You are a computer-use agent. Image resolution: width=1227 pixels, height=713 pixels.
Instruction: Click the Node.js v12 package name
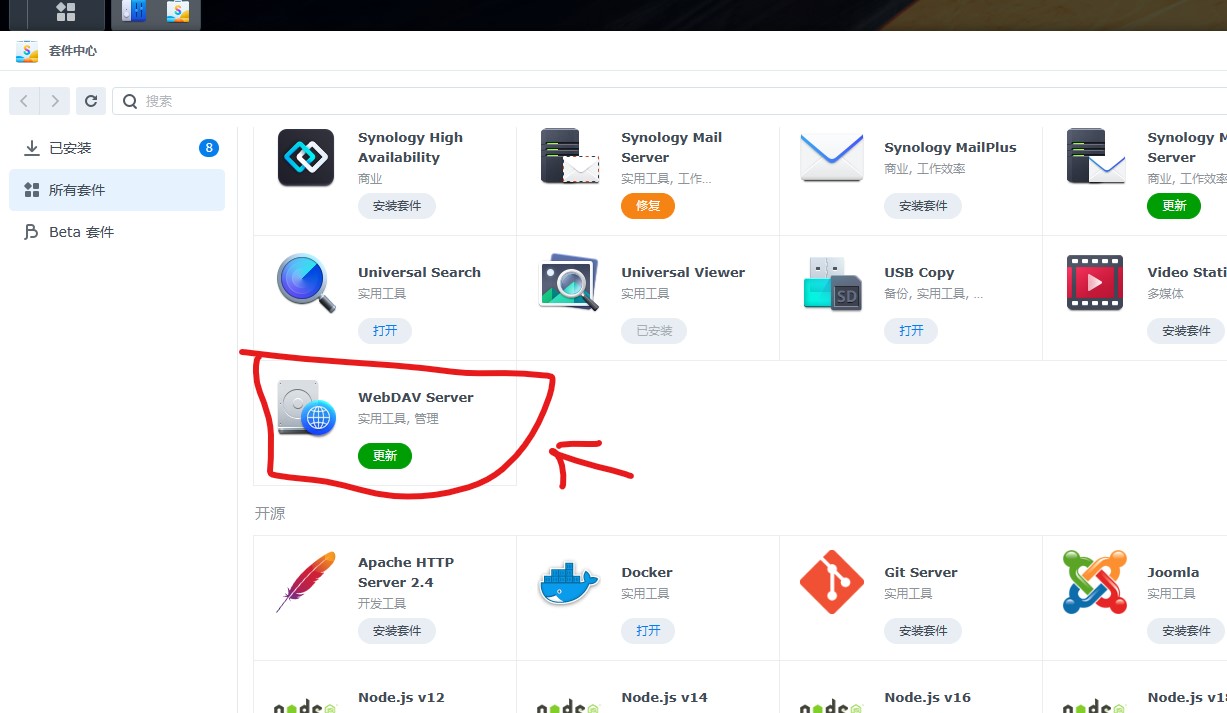[x=402, y=698]
